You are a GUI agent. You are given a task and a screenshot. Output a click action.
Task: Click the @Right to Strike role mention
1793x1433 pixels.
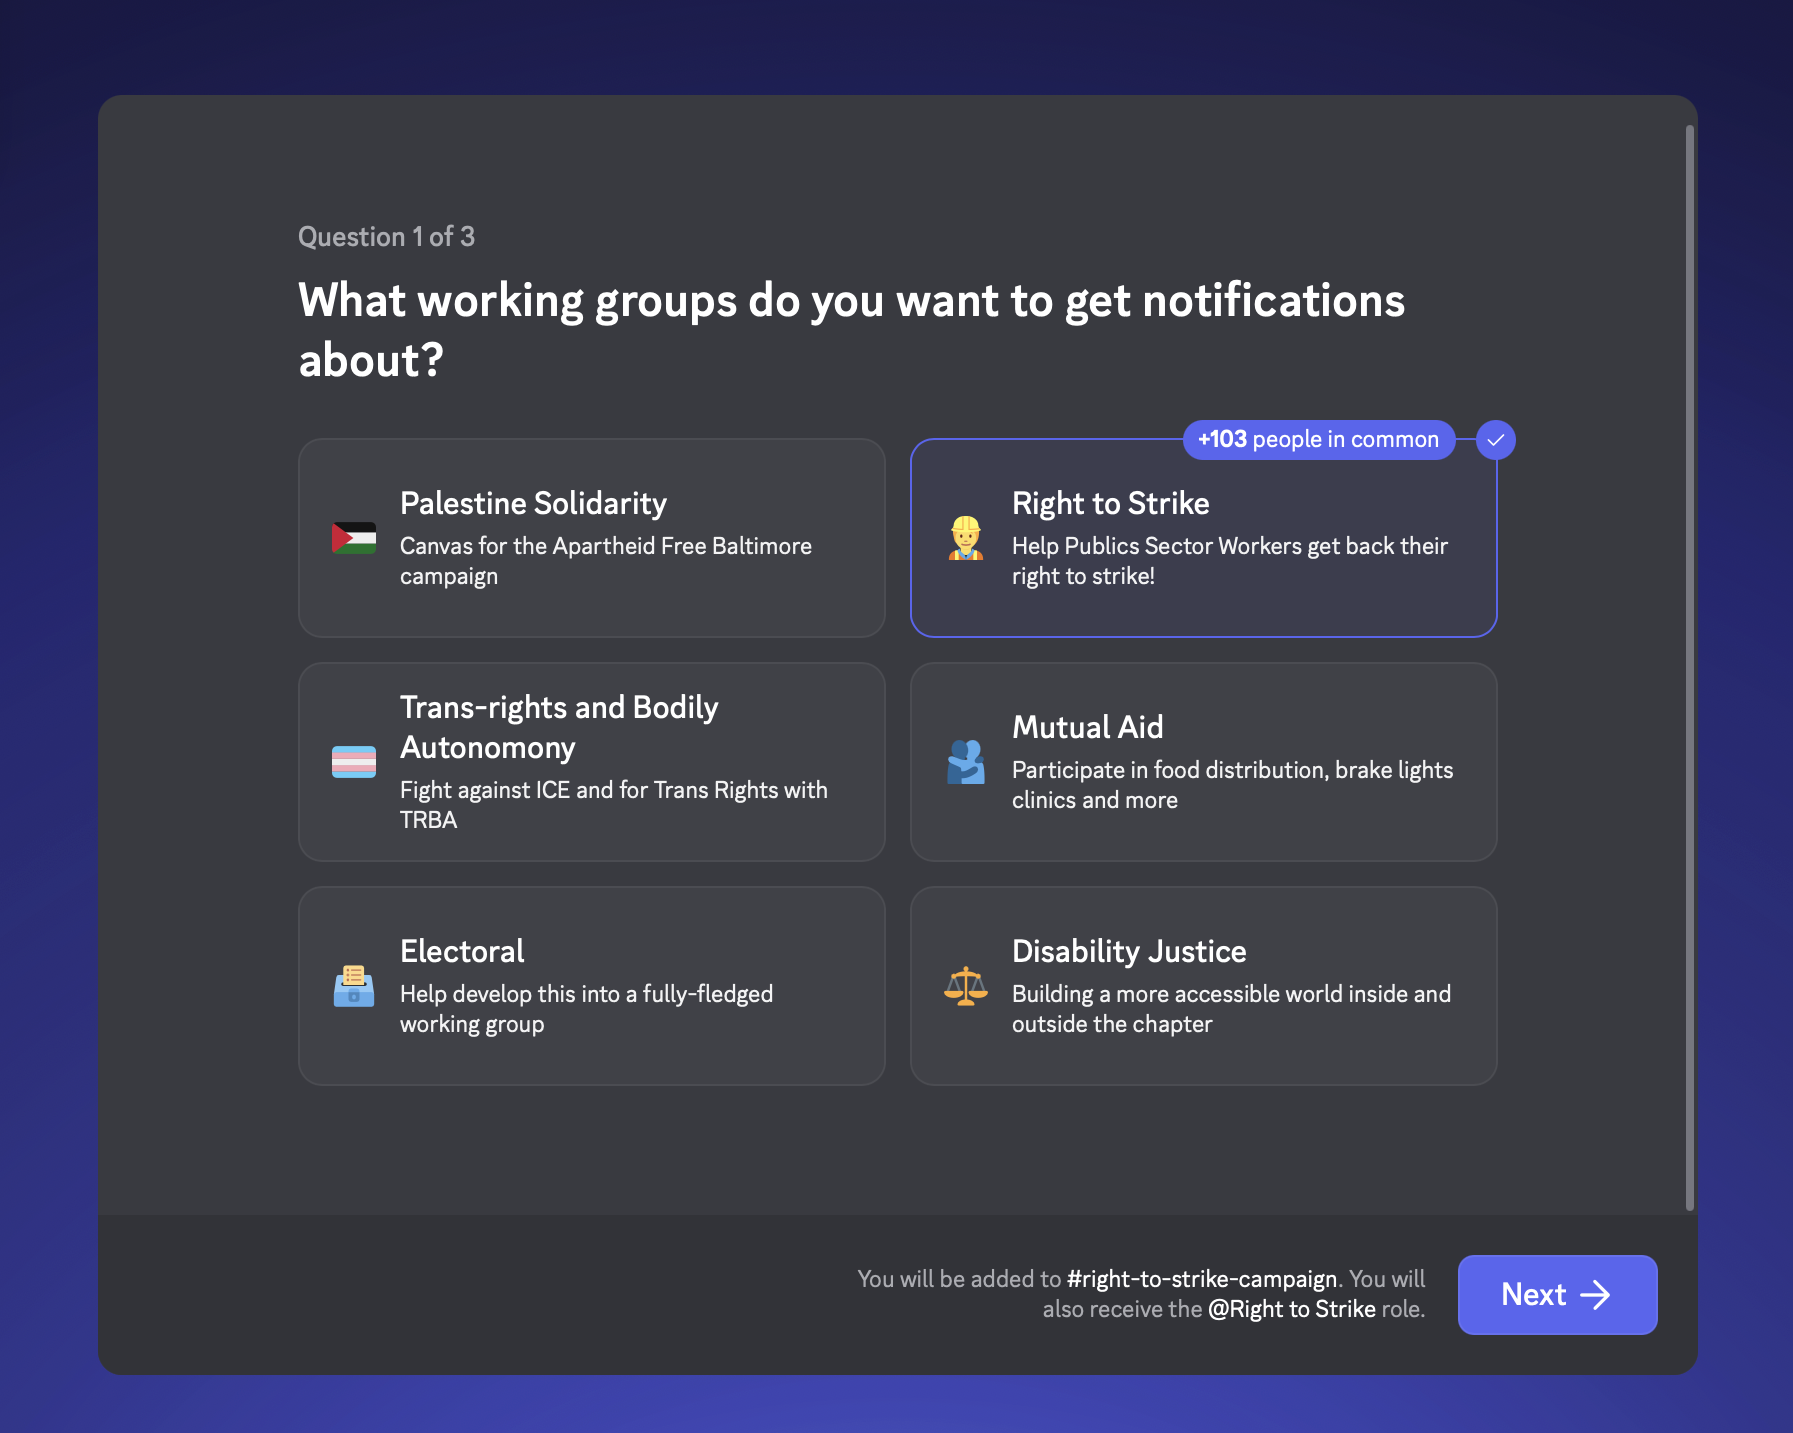(x=1292, y=1309)
